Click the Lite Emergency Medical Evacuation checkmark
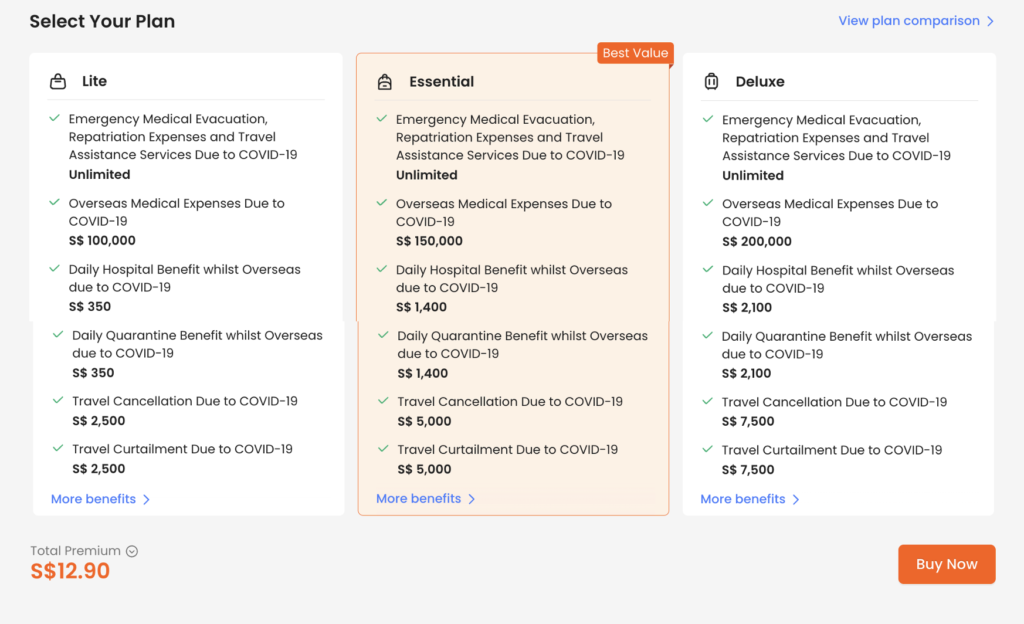The image size is (1024, 624). (54, 118)
